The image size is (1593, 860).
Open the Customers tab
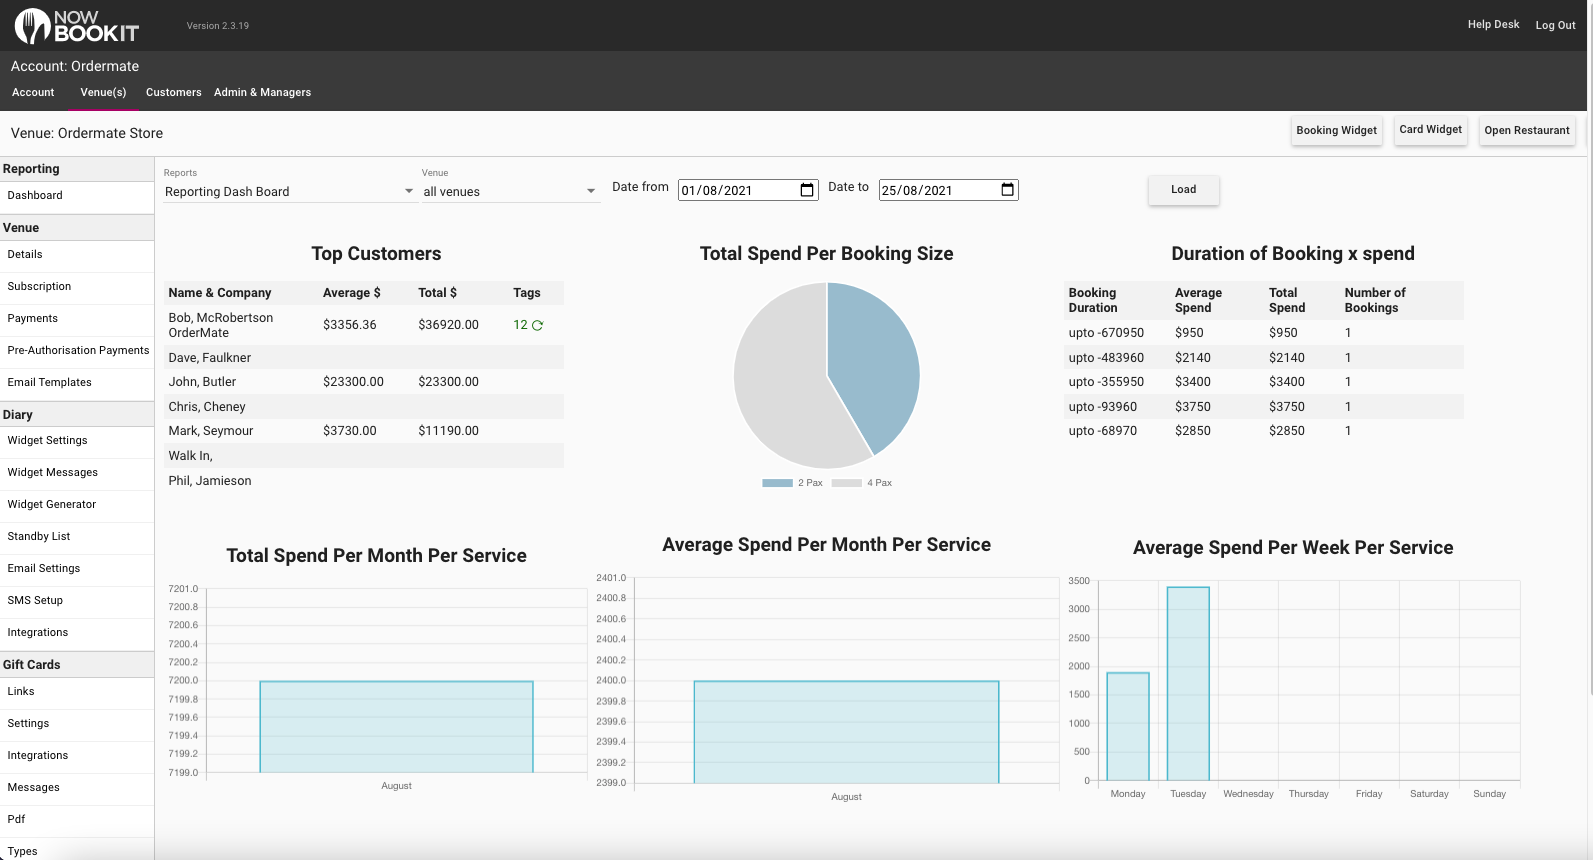[x=173, y=92]
